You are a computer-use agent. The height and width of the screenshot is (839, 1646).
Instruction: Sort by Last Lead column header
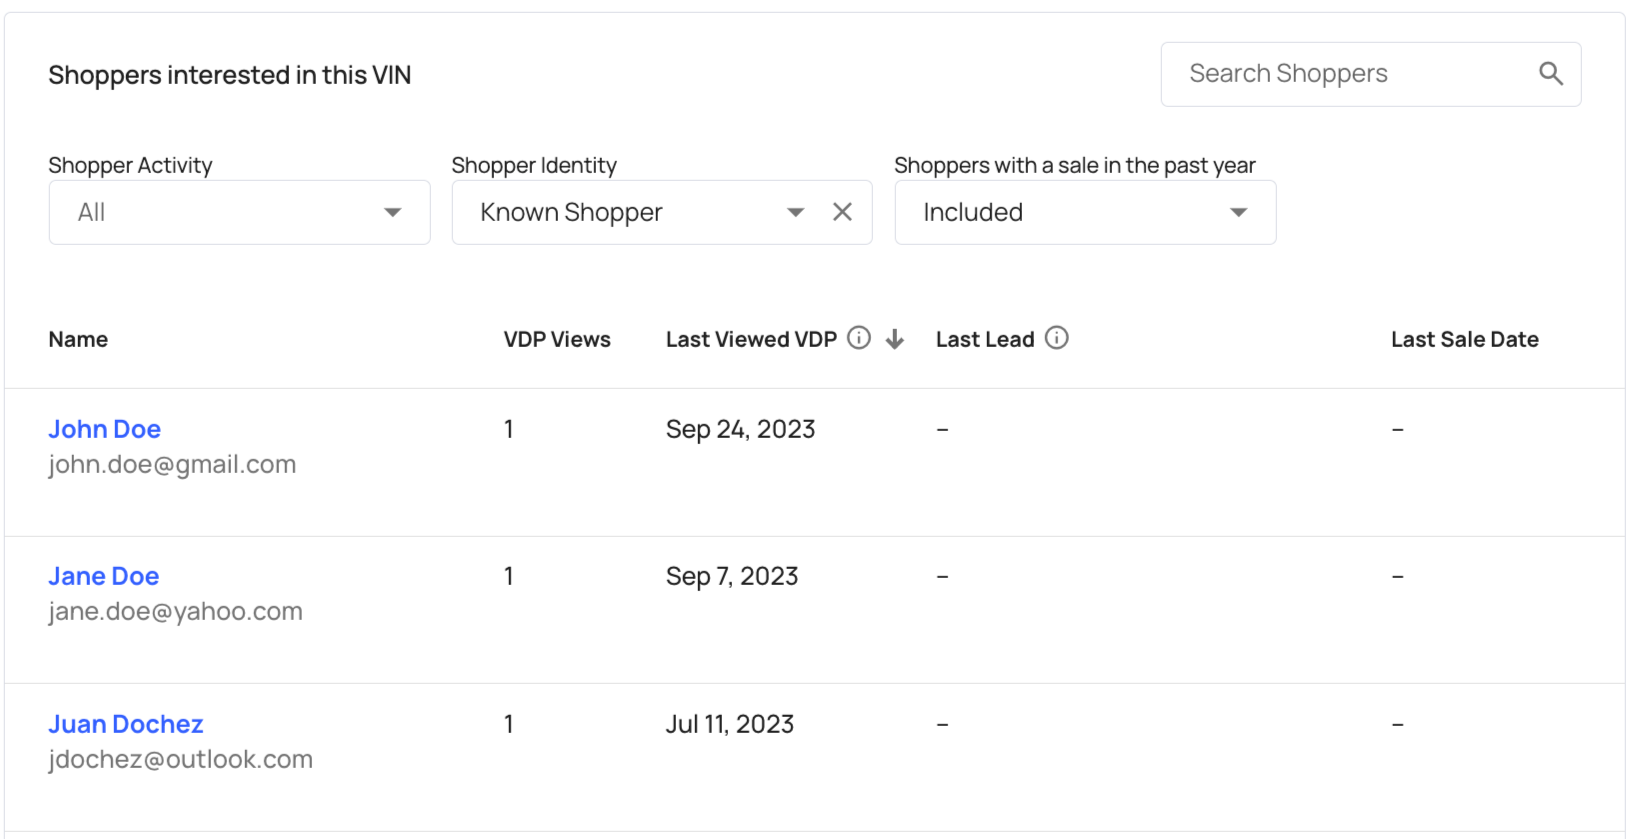pyautogui.click(x=985, y=340)
